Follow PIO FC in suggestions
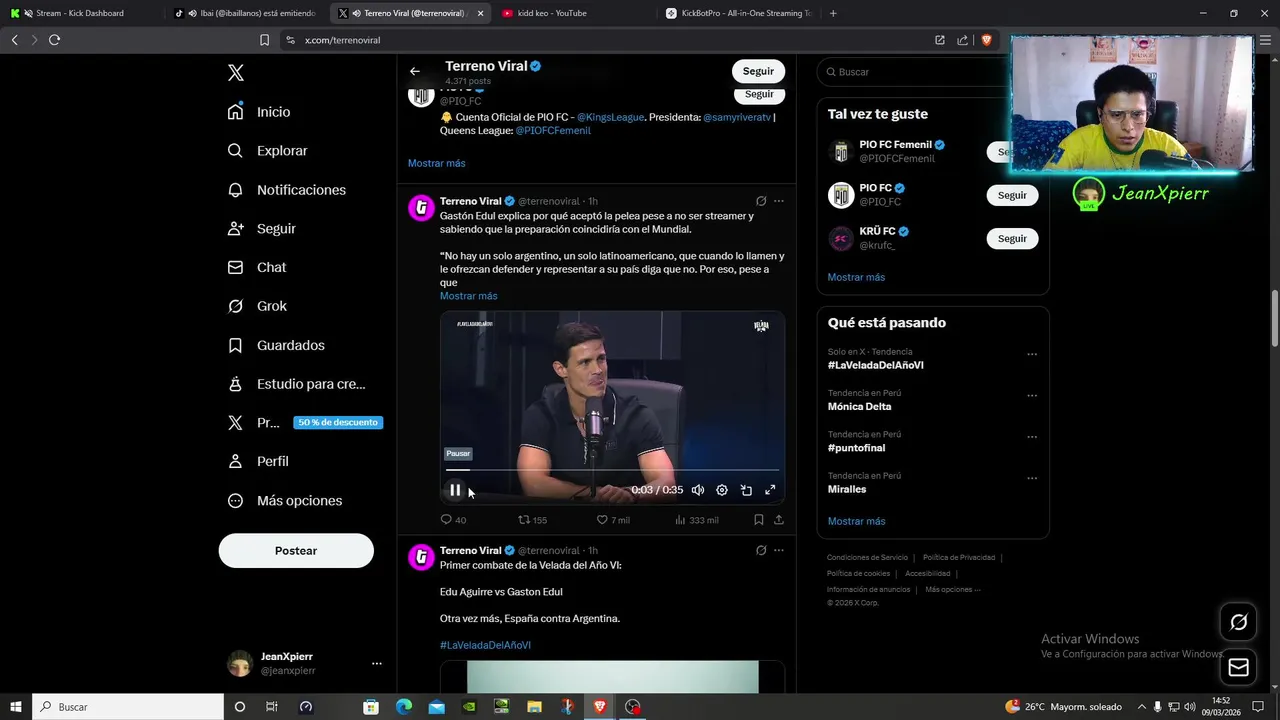1280x720 pixels. pyautogui.click(x=1012, y=195)
